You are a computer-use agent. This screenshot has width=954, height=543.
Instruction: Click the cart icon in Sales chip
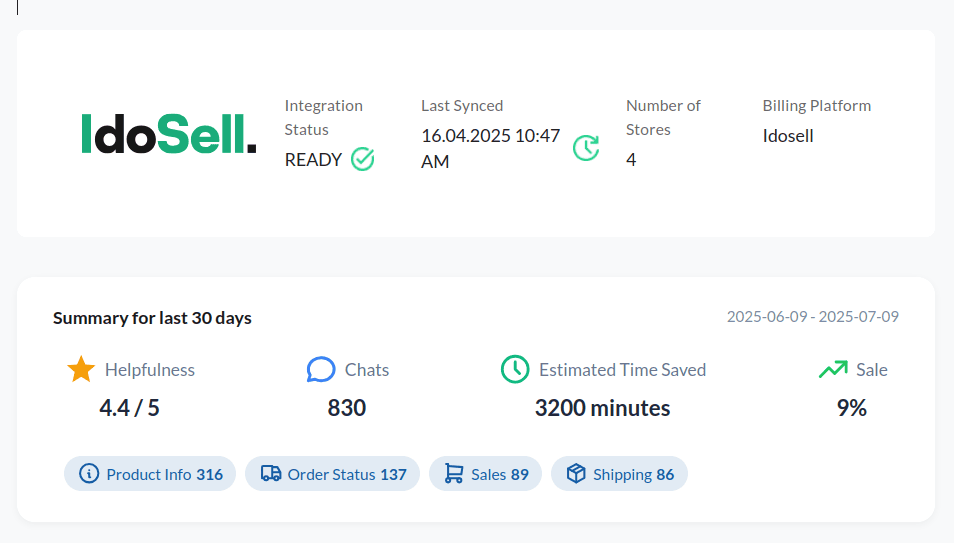coord(454,474)
